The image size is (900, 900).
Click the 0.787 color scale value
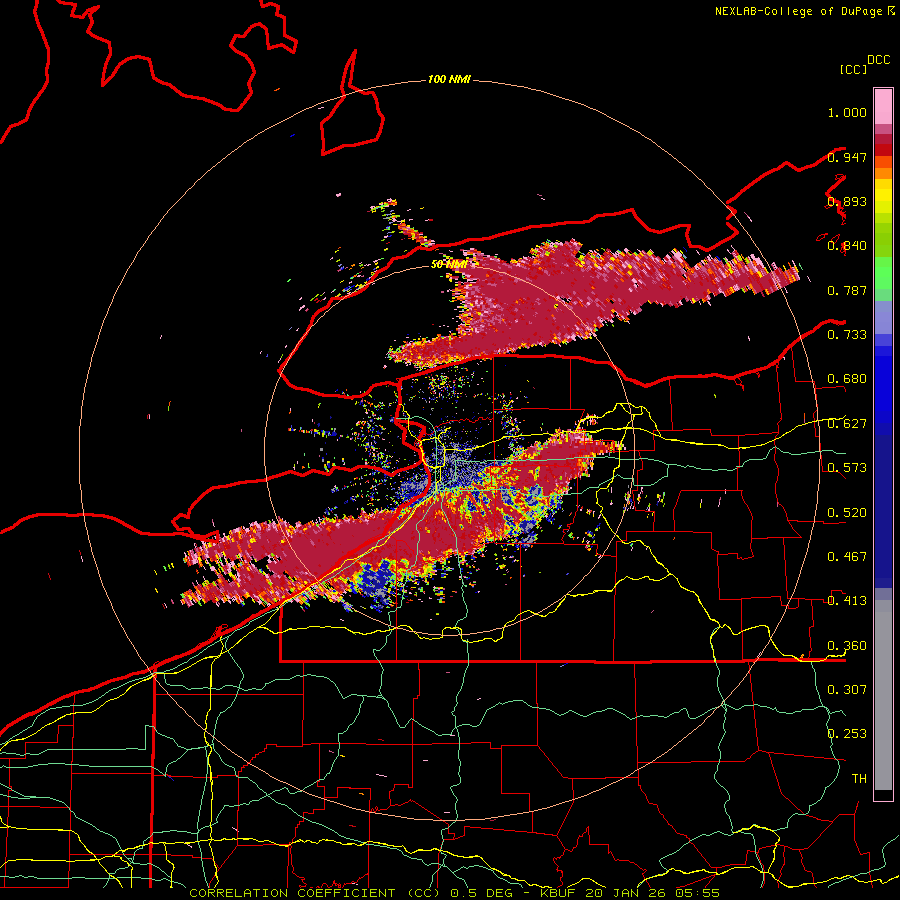click(847, 290)
